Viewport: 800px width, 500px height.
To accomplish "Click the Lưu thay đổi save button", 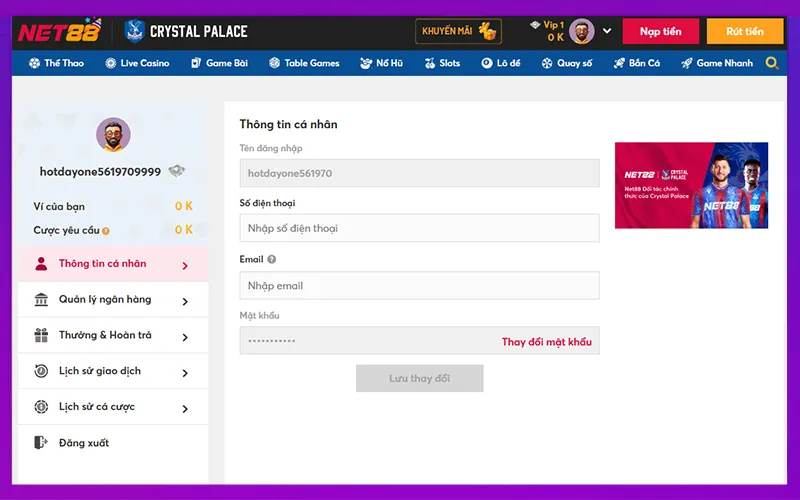I will click(419, 379).
